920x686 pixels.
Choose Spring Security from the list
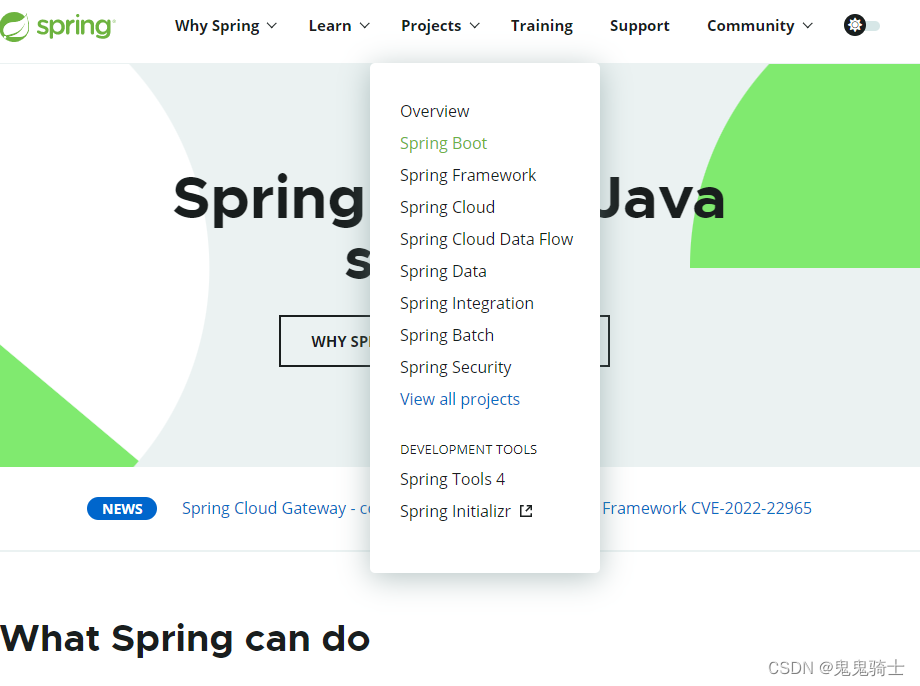(x=456, y=367)
